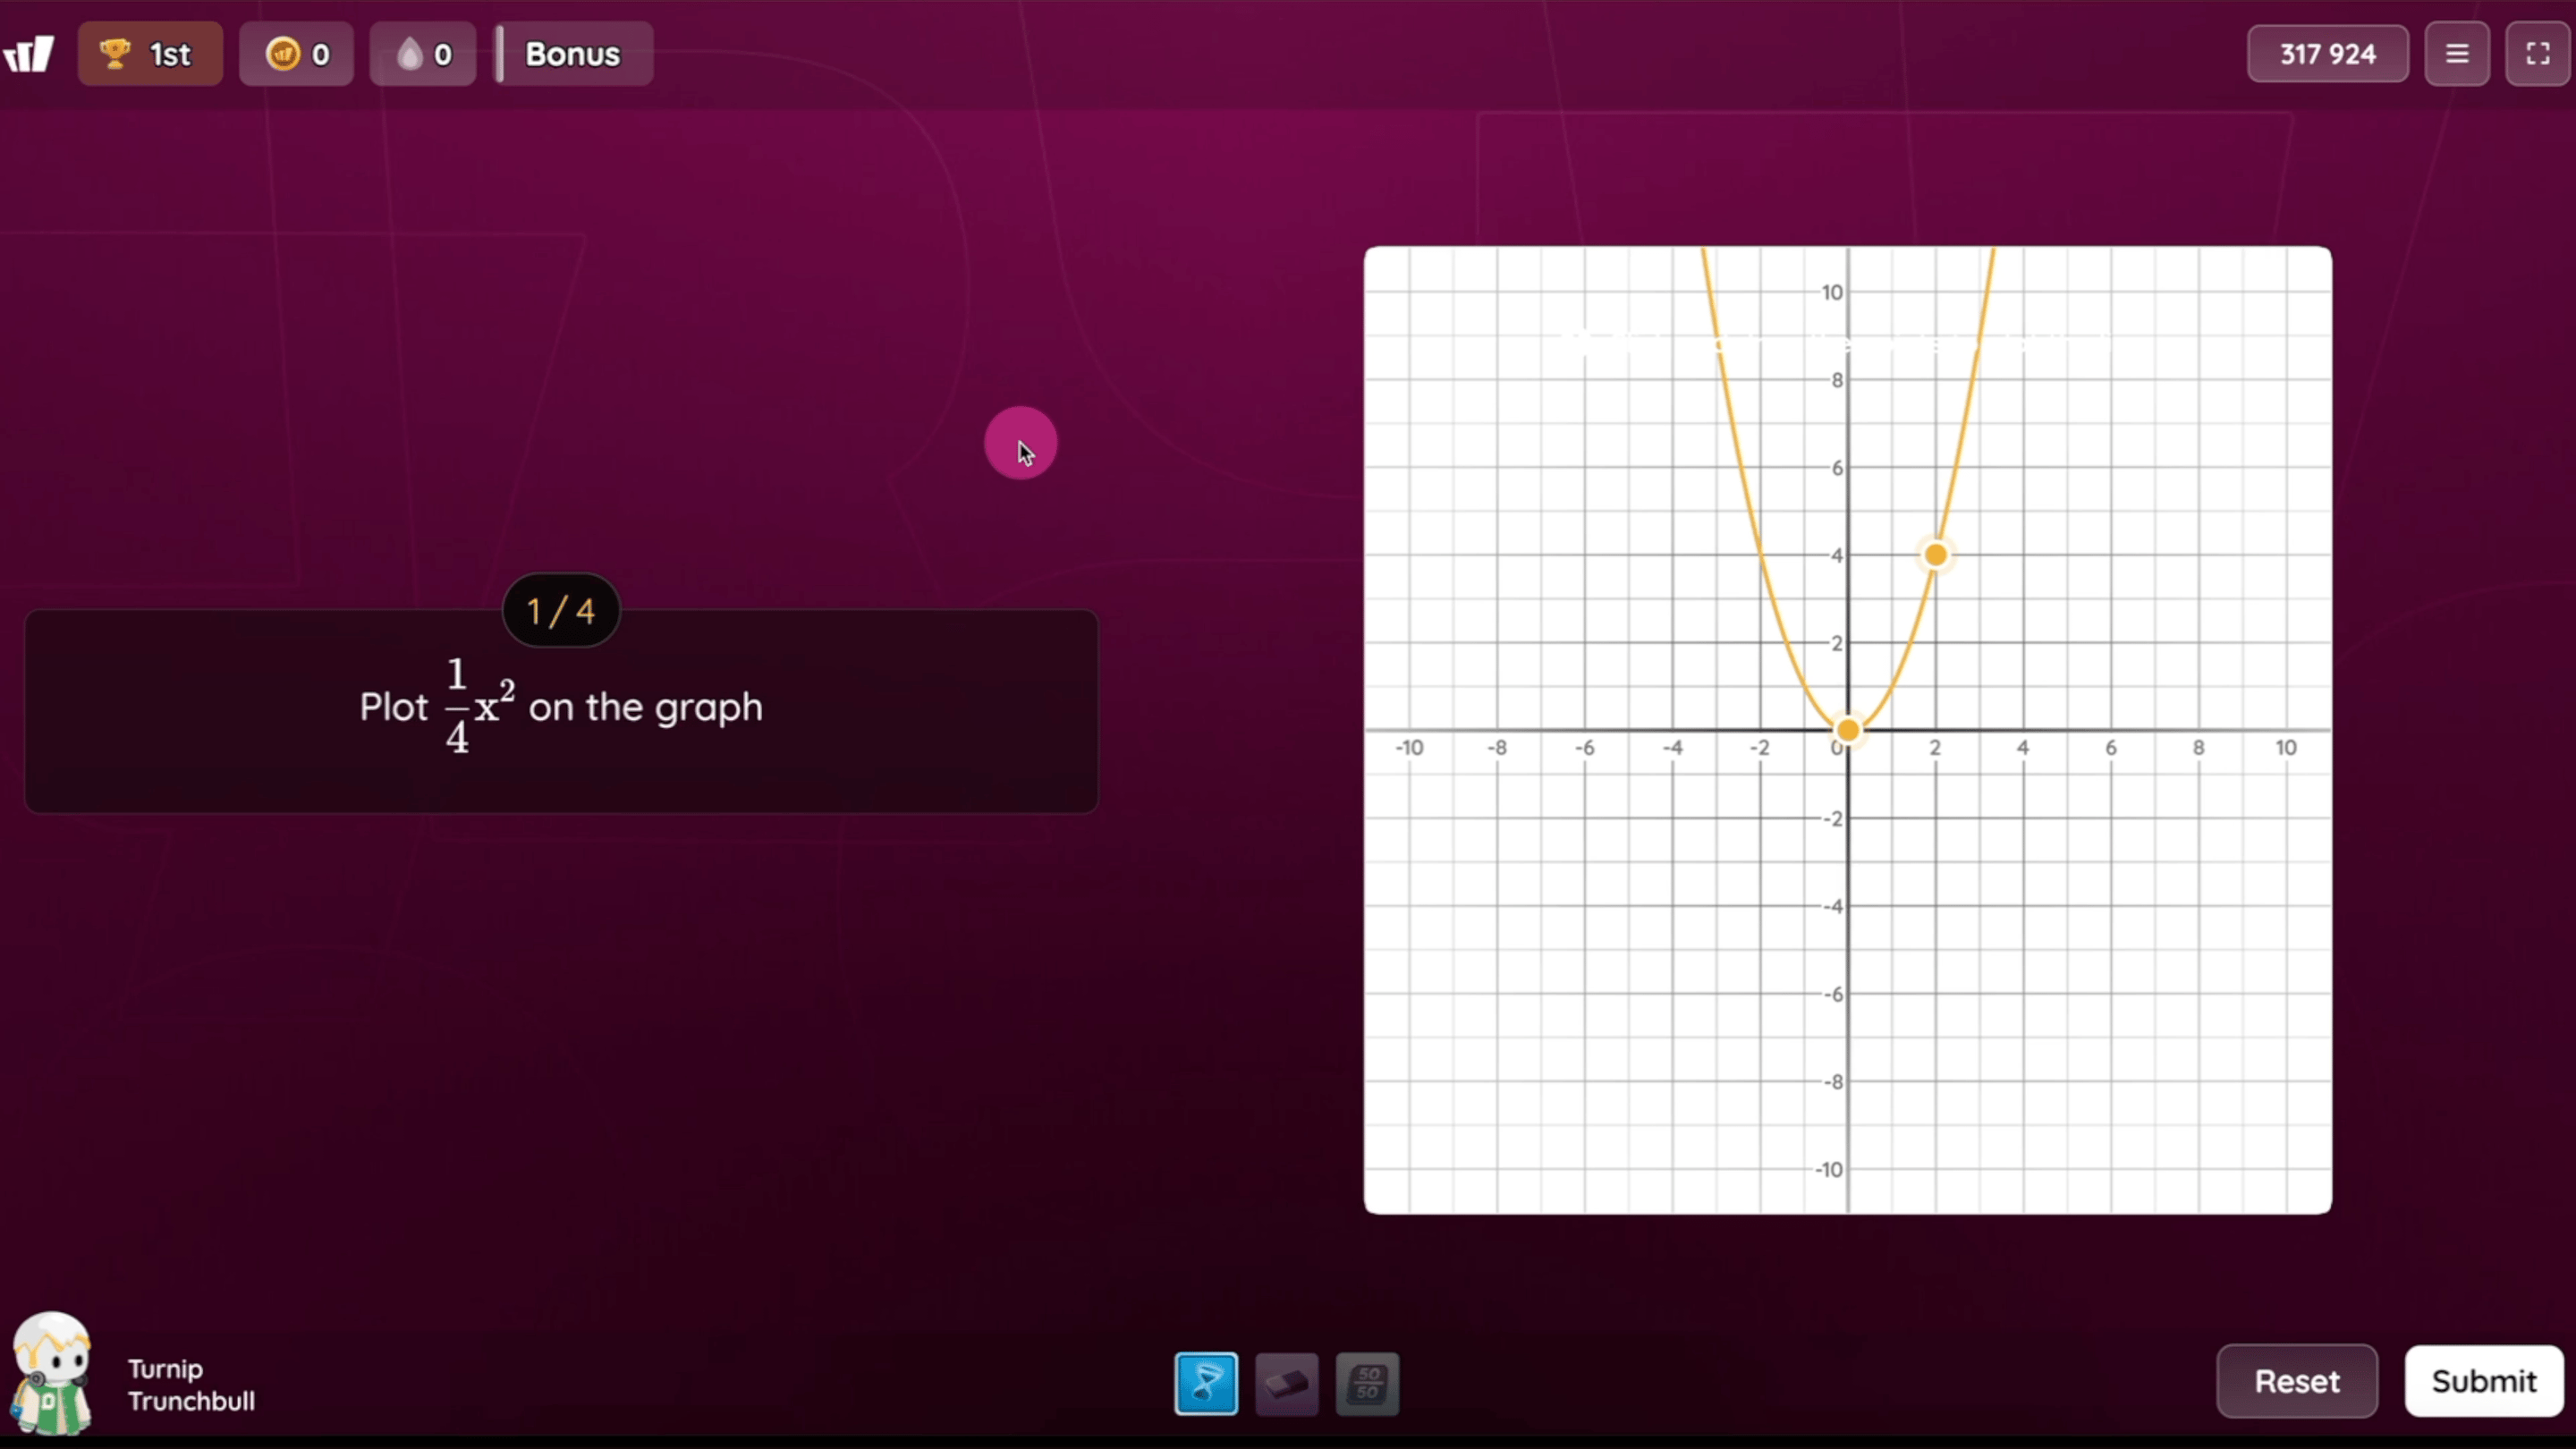The height and width of the screenshot is (1449, 2576).
Task: Enter fullscreen mode
Action: tap(2538, 54)
